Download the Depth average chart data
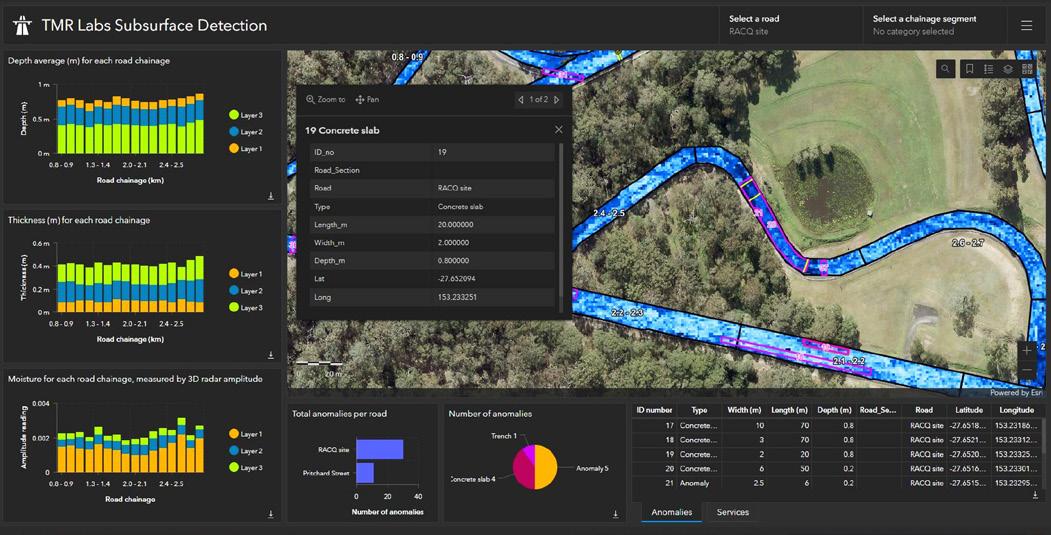 [x=271, y=196]
